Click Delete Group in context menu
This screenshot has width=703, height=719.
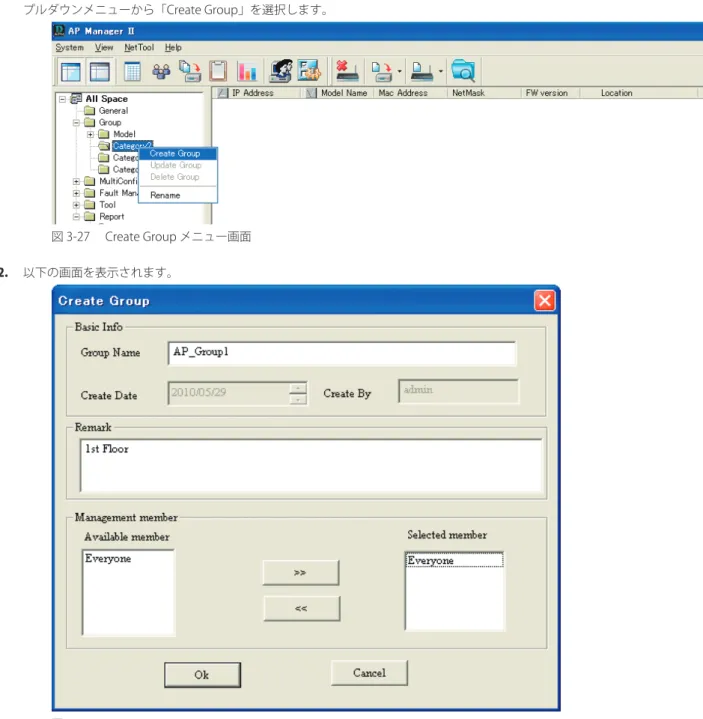pyautogui.click(x=178, y=177)
